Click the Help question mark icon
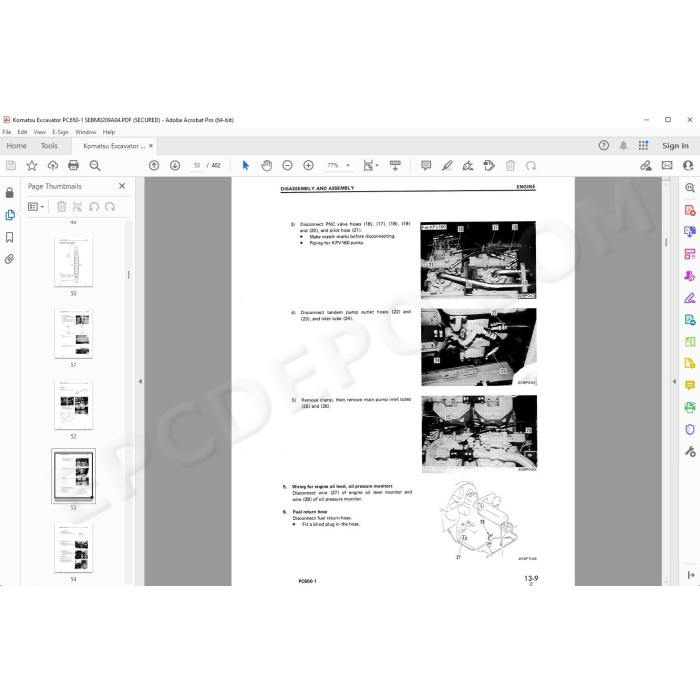This screenshot has height=700, width=700. (x=604, y=146)
